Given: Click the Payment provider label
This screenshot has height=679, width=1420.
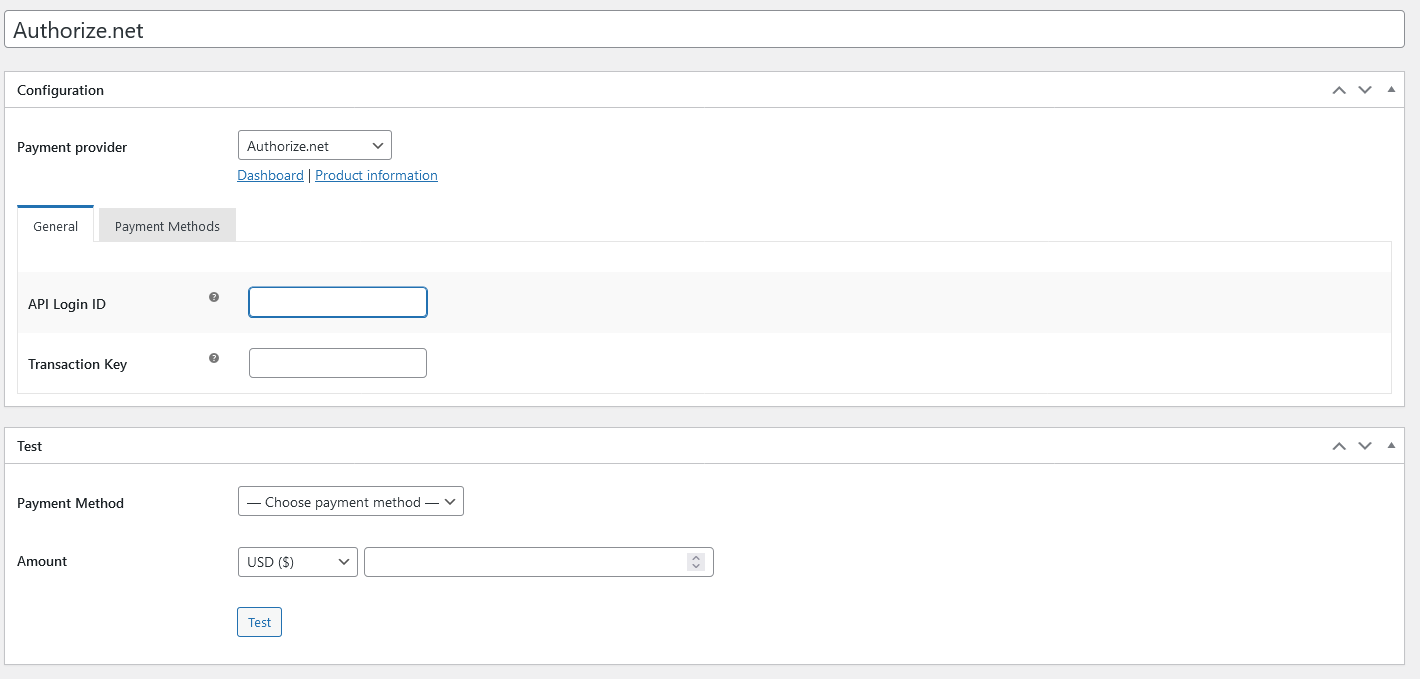Looking at the screenshot, I should pyautogui.click(x=72, y=147).
